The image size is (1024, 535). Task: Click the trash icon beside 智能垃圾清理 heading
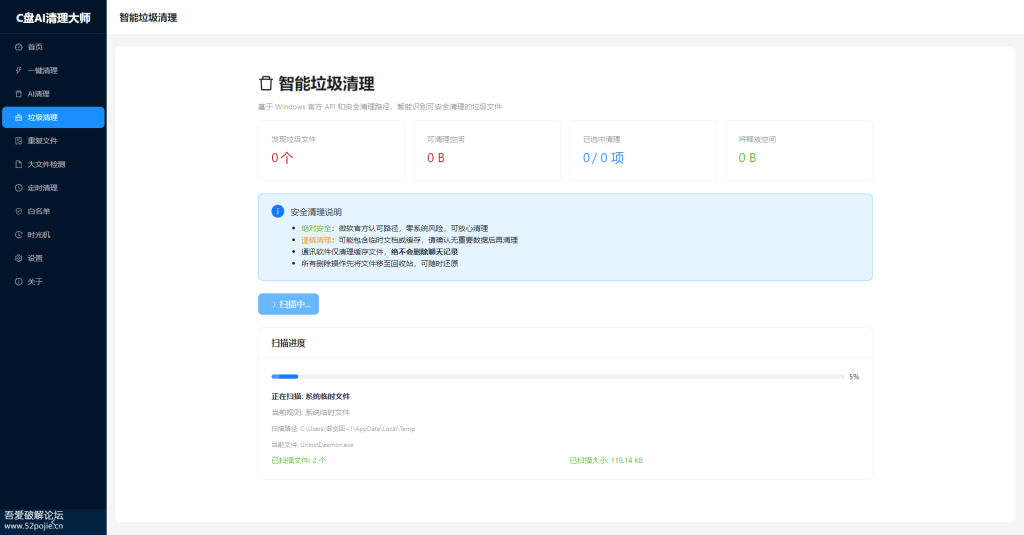point(265,84)
